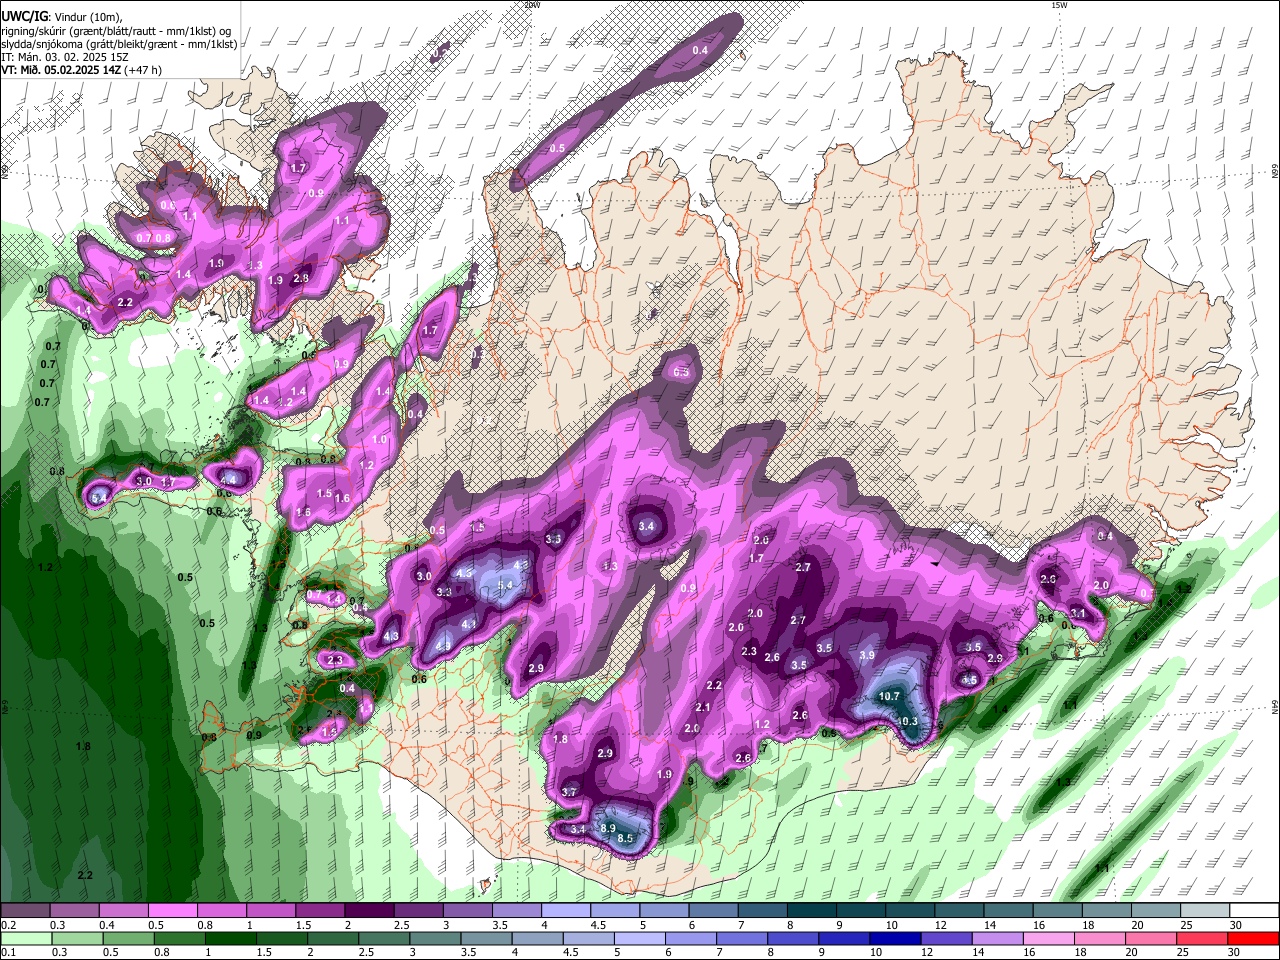Select the 'IT: Mán. 03. 02. 2025 15Z' line

click(65, 57)
